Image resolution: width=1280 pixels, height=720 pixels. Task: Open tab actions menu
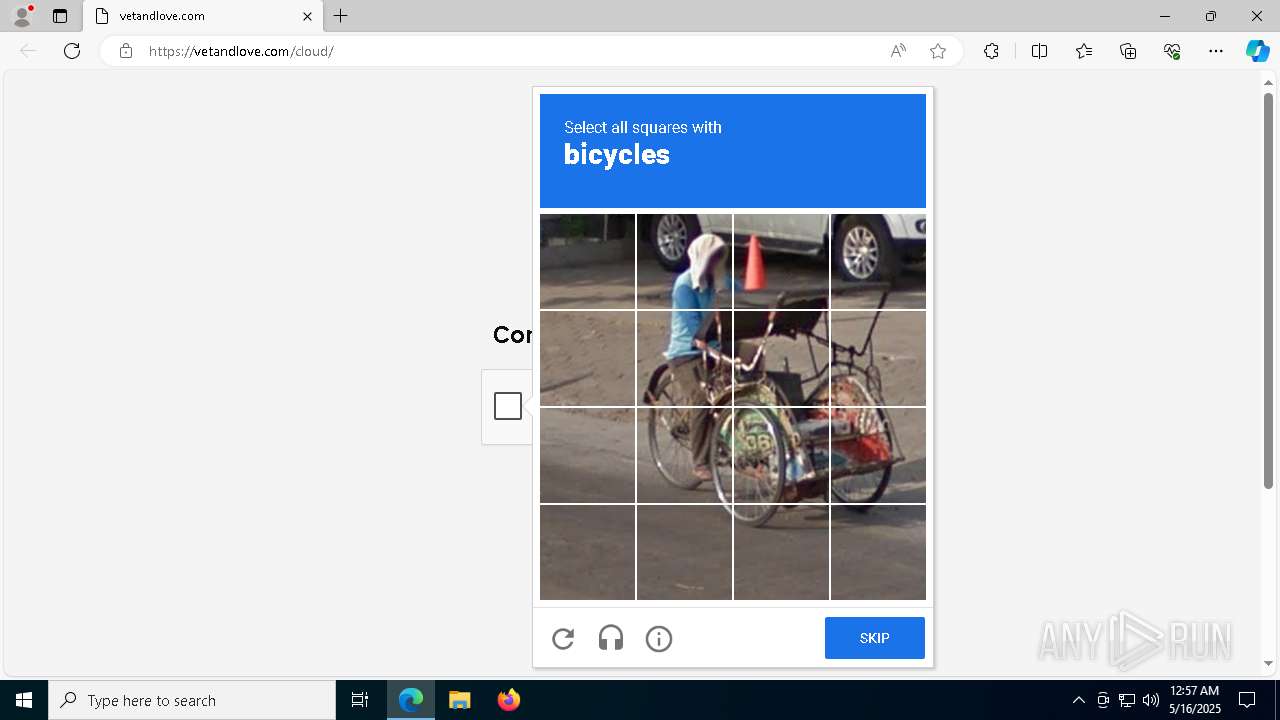coord(60,16)
